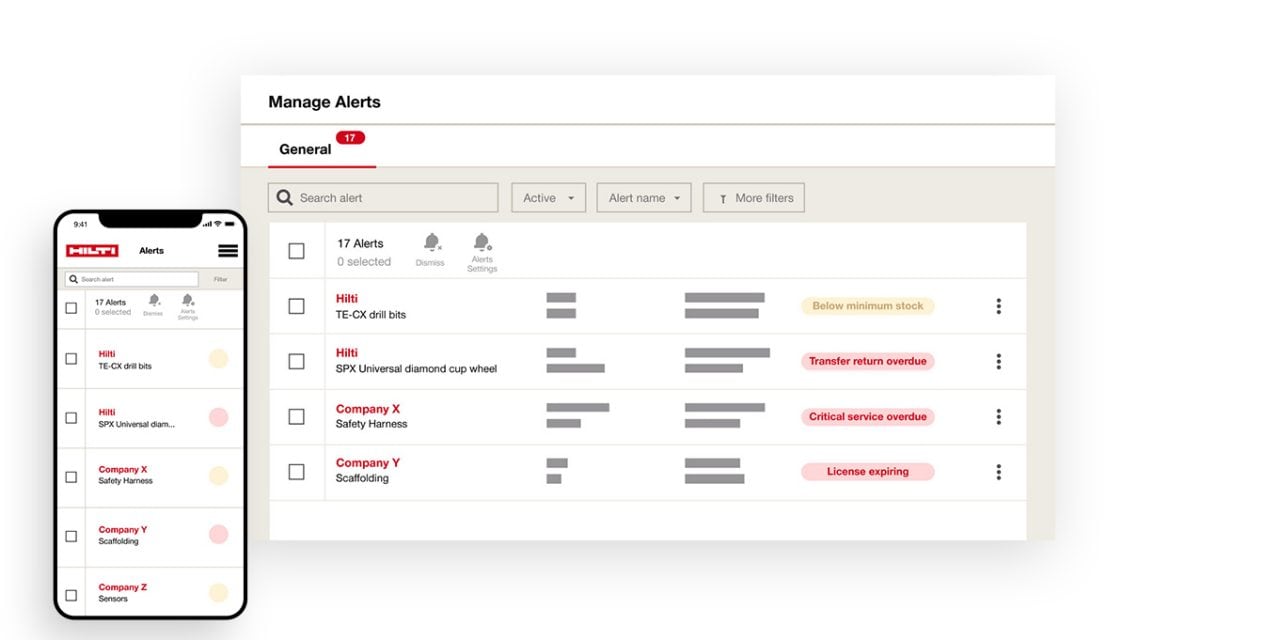Open the Hilti link in TE-CX drill bits row

click(347, 298)
